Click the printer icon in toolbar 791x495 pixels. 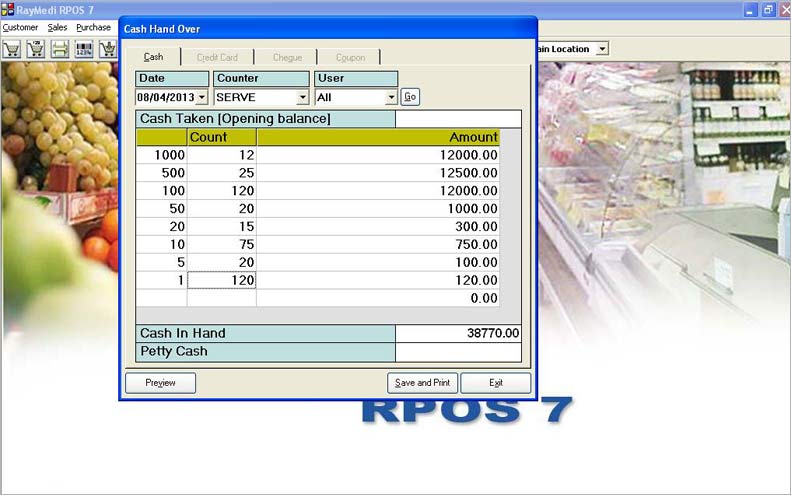60,48
